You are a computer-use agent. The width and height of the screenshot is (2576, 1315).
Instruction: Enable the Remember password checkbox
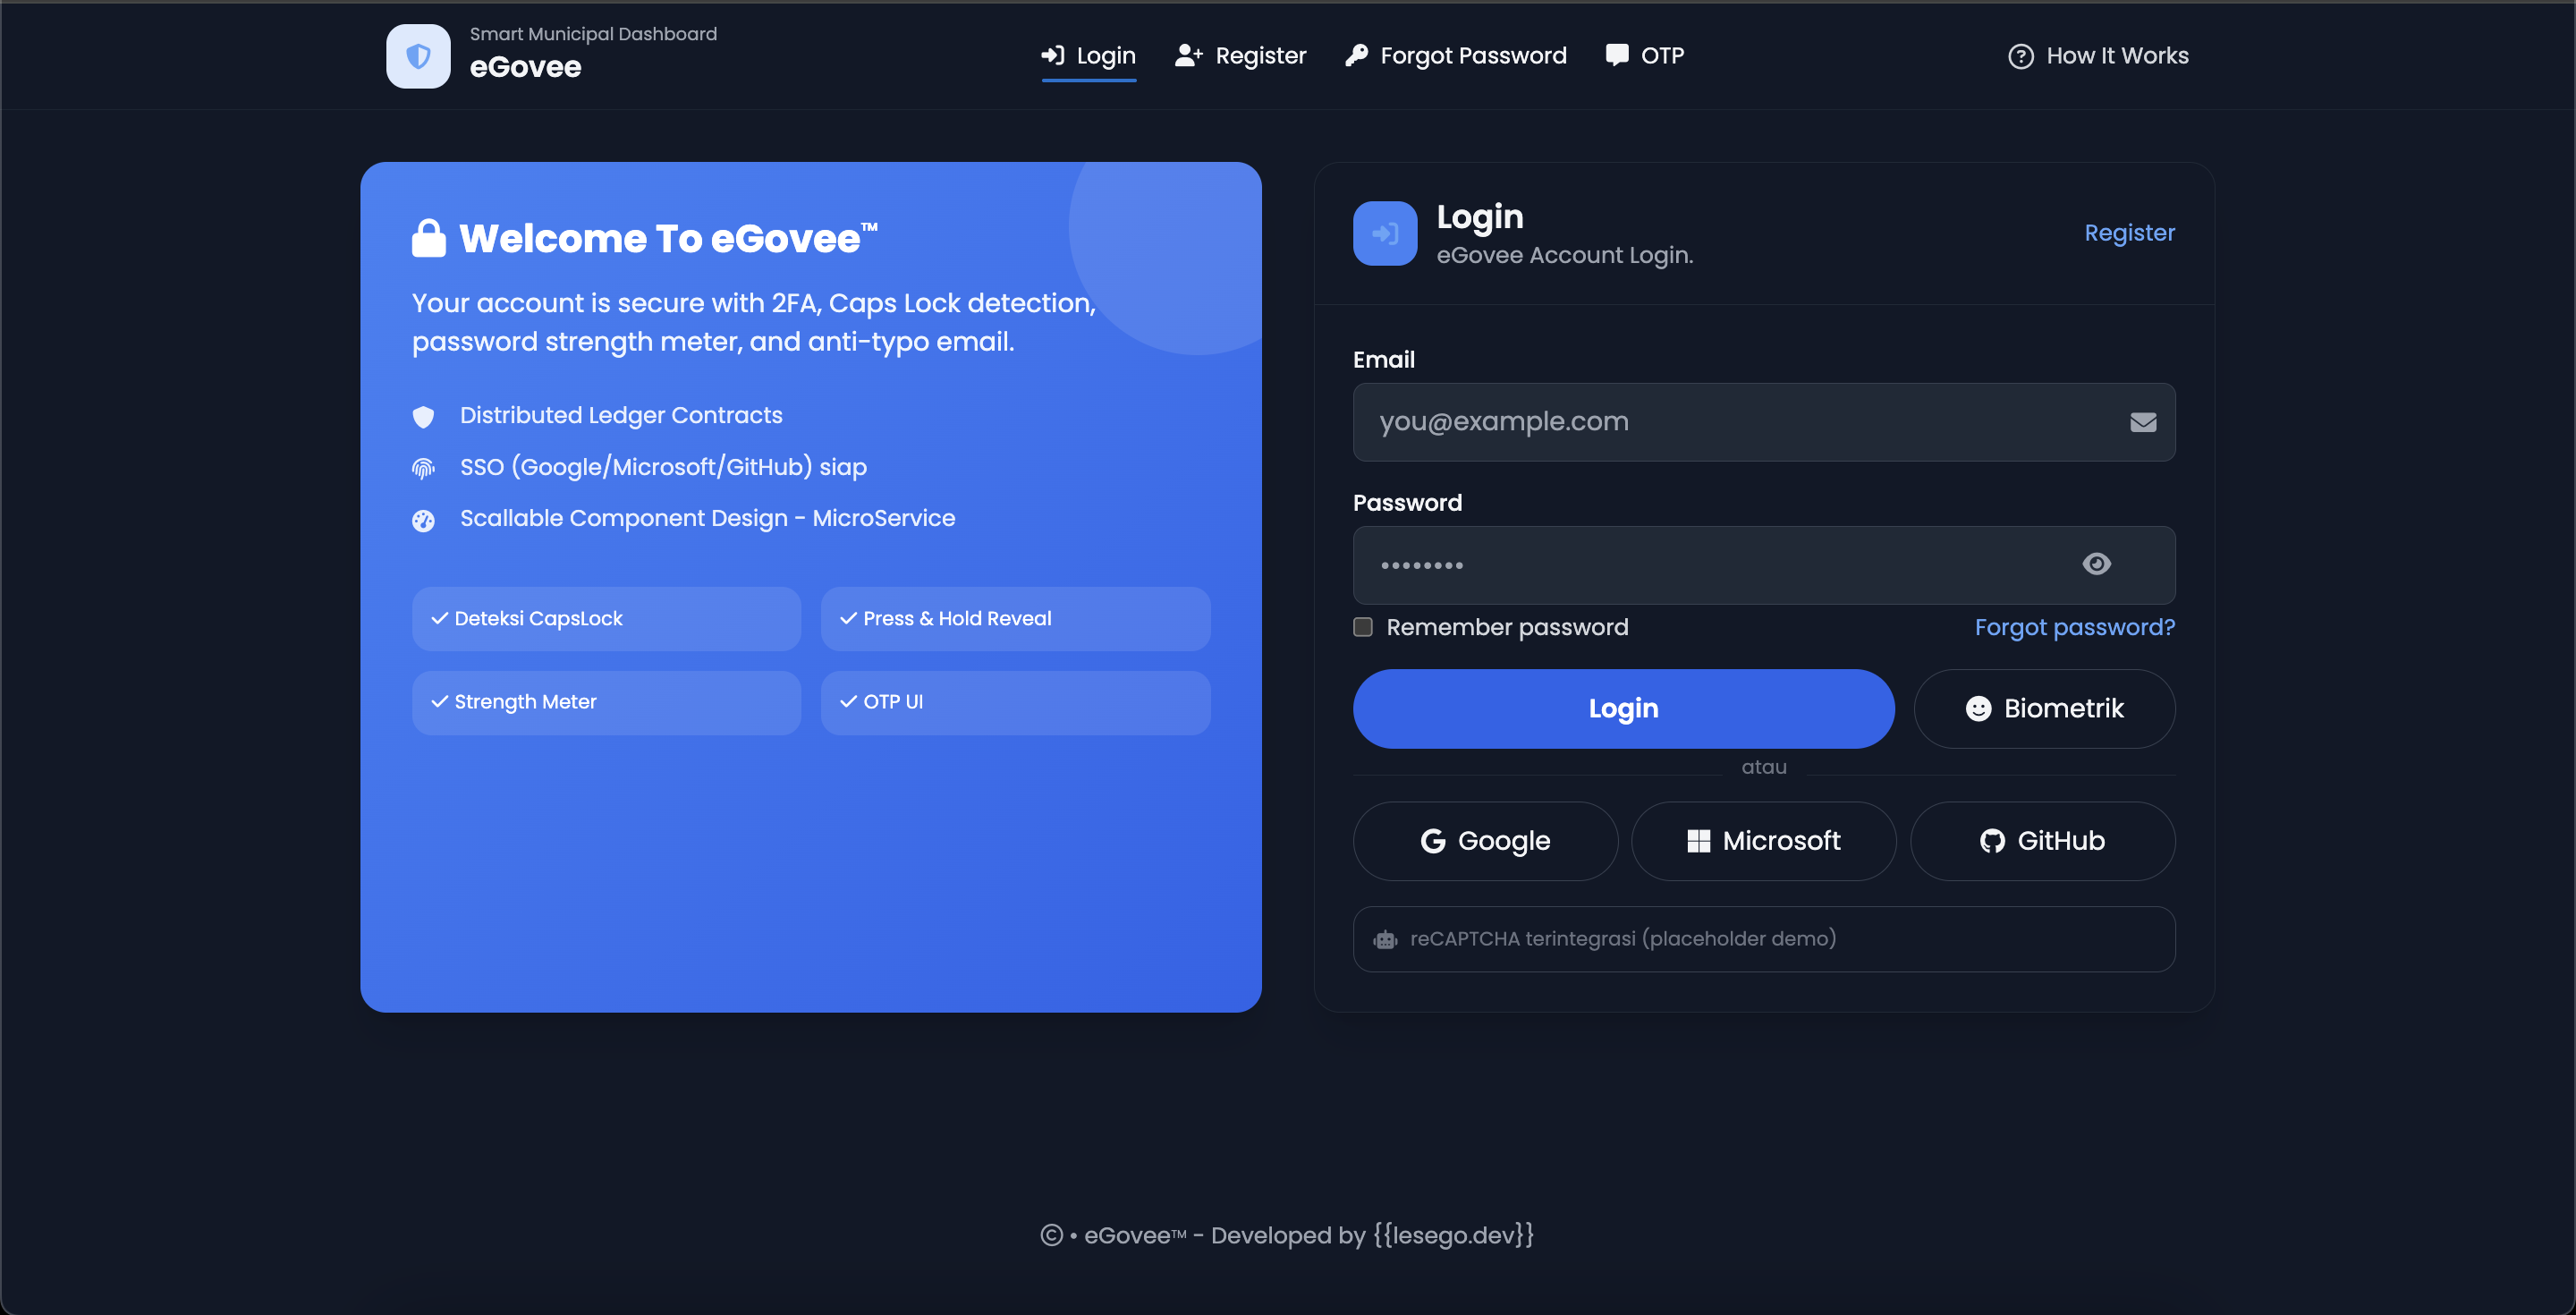click(1362, 627)
